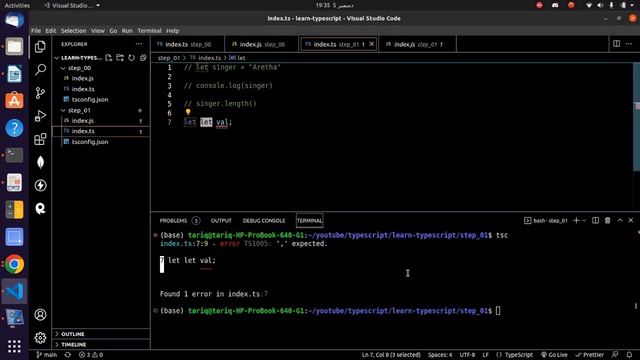Kill the terminal with trash icon

[607, 220]
